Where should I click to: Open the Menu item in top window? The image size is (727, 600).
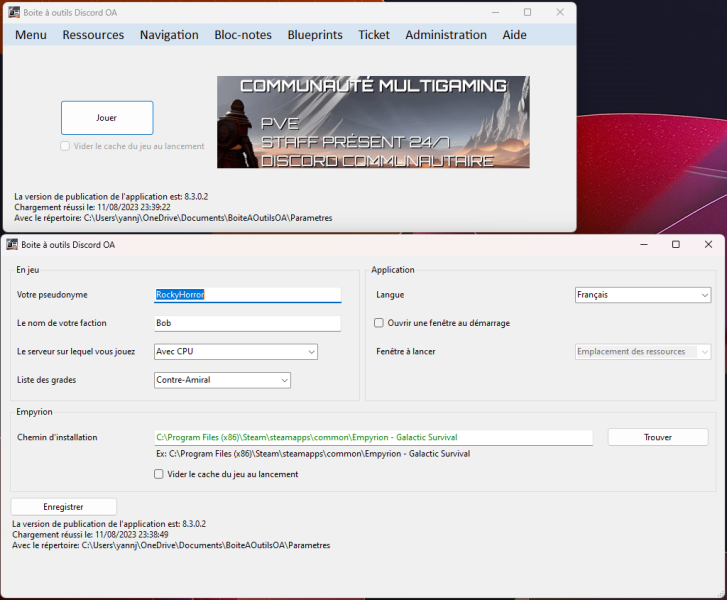tap(31, 35)
